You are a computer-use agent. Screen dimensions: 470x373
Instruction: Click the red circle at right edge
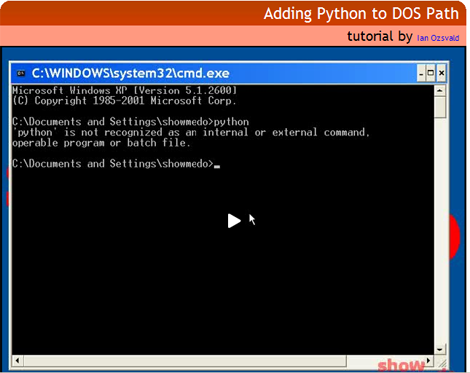click(x=455, y=237)
